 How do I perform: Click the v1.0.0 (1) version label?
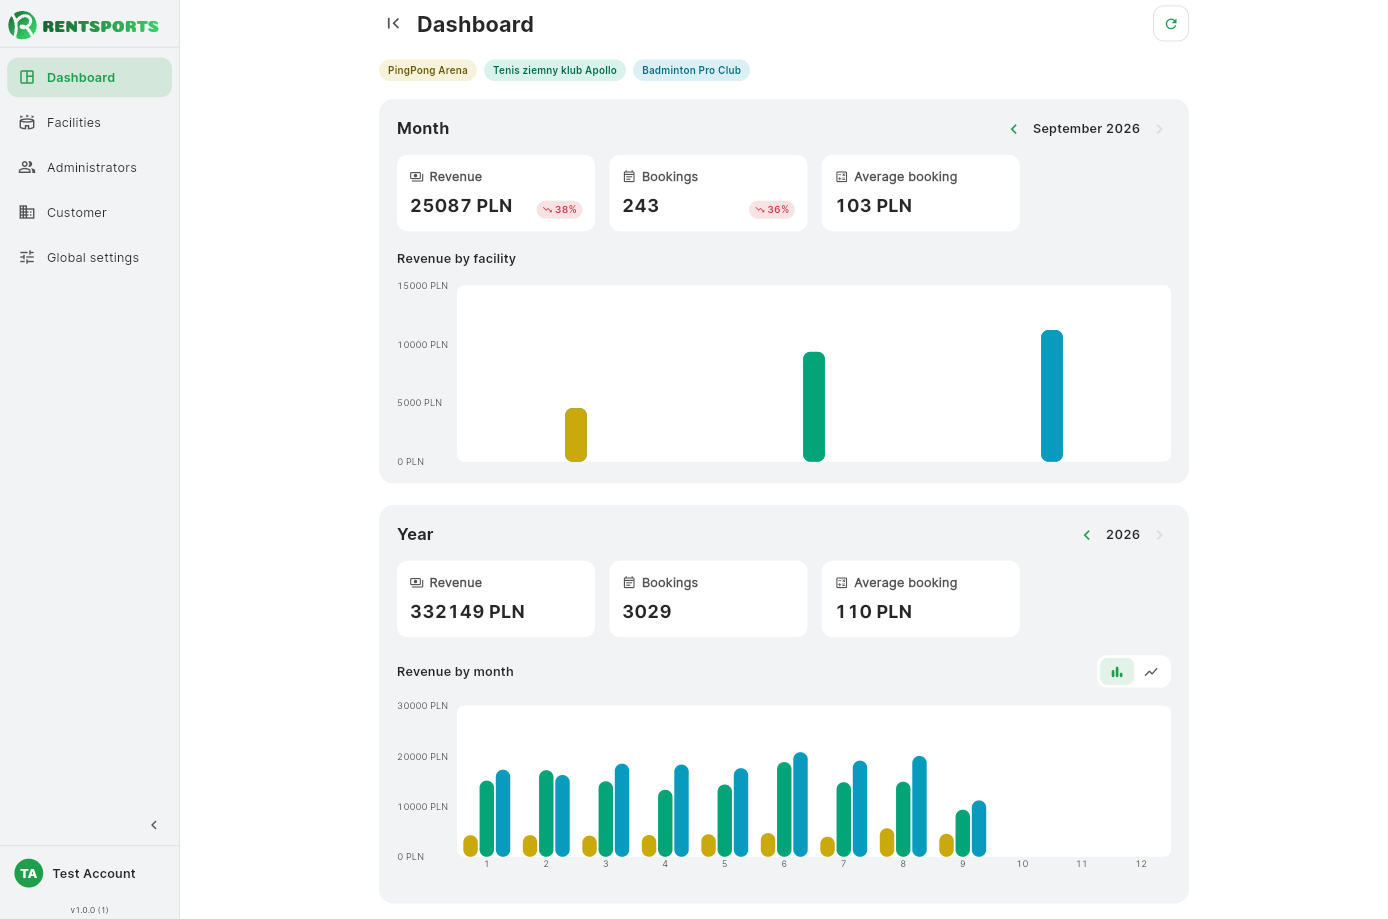pos(90,910)
